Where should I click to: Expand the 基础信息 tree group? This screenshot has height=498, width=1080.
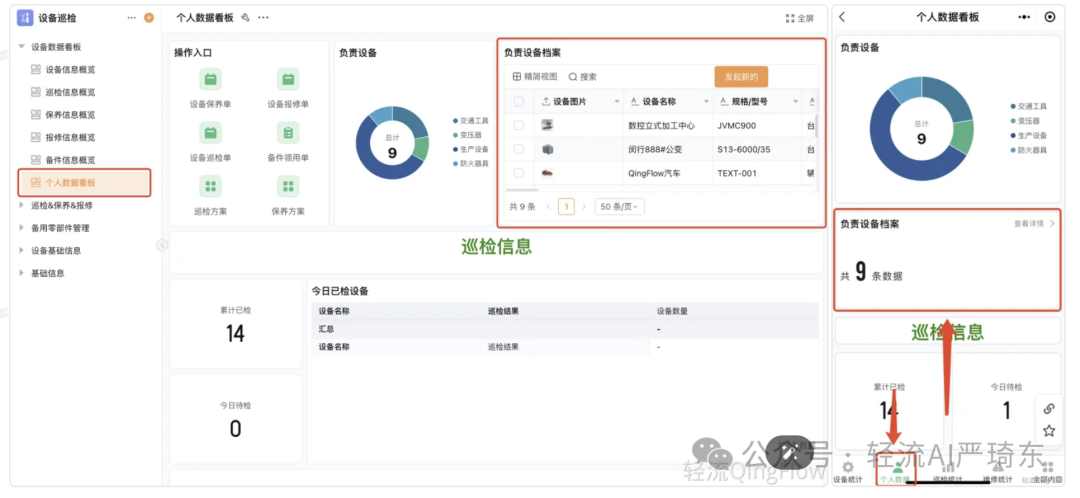coord(21,273)
